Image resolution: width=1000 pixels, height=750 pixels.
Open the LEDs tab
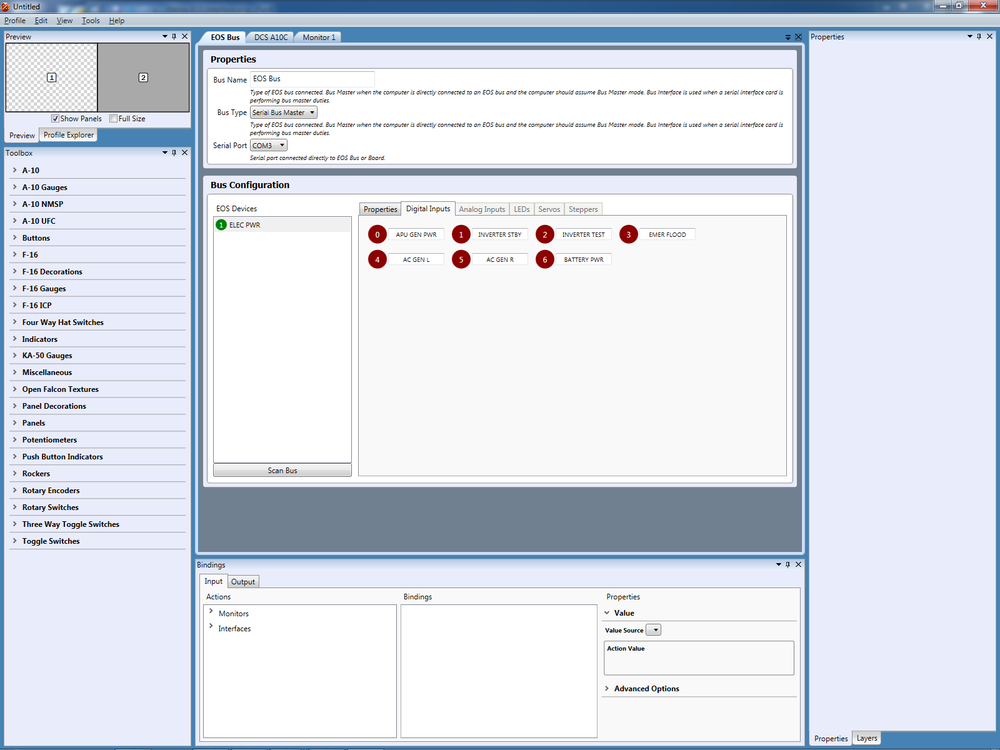click(x=522, y=209)
